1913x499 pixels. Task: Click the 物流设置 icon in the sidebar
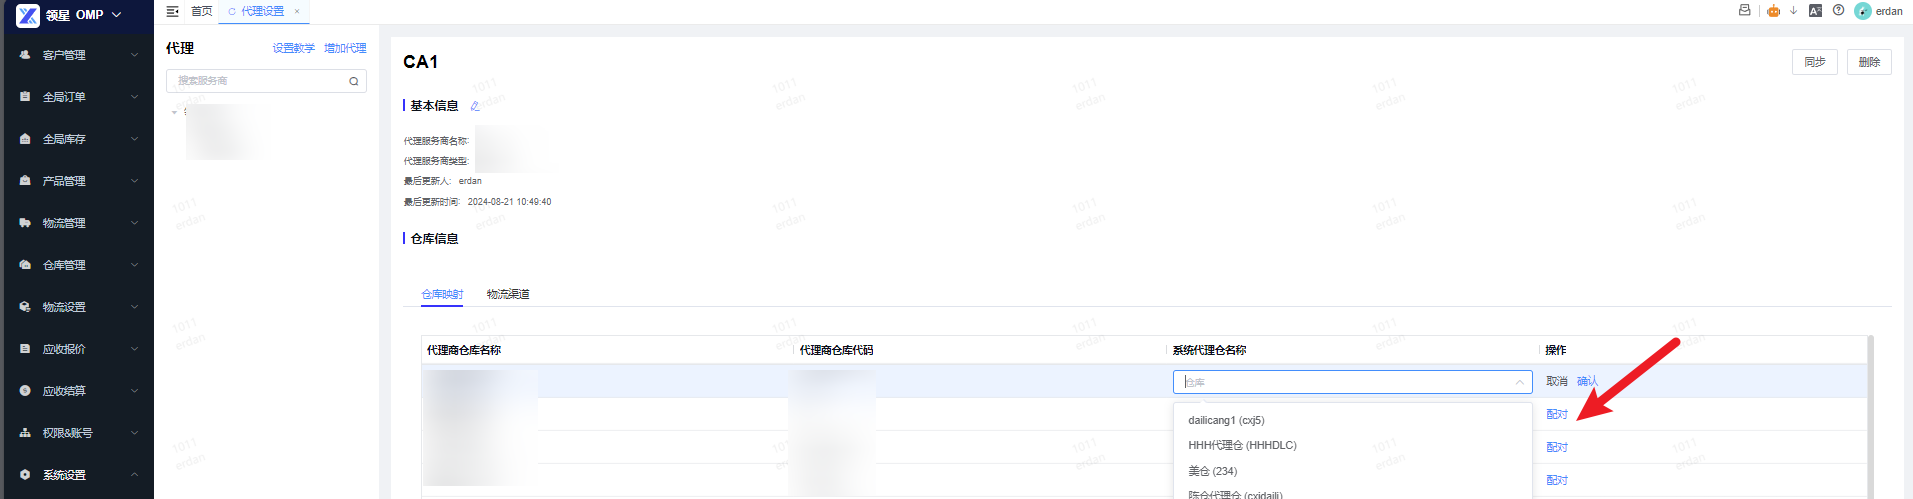pos(25,307)
